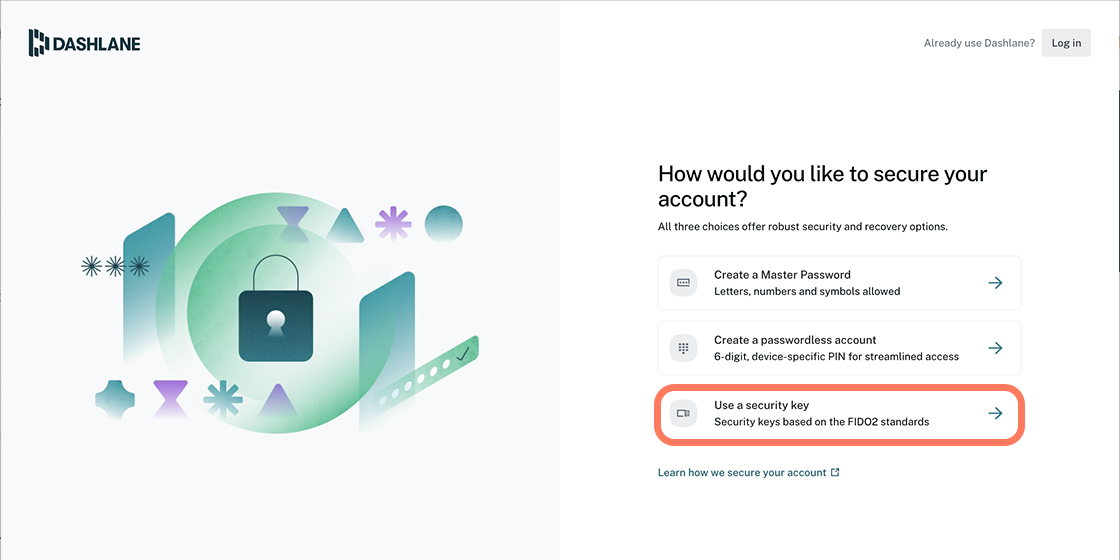1120x560 pixels.
Task: Click the external link icon after Learn how
Action: [x=836, y=472]
